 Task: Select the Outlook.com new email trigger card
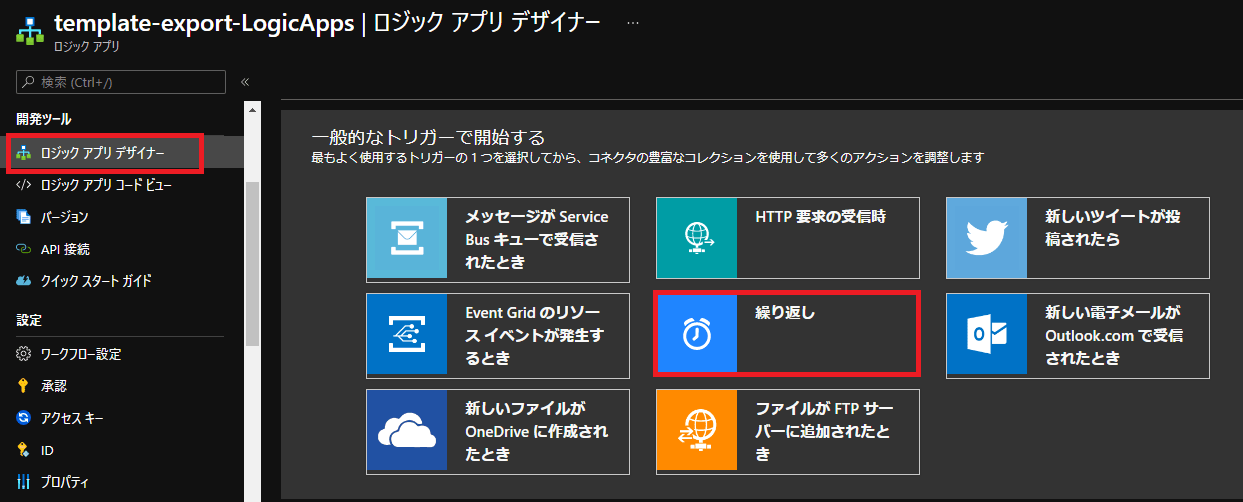(x=1078, y=335)
